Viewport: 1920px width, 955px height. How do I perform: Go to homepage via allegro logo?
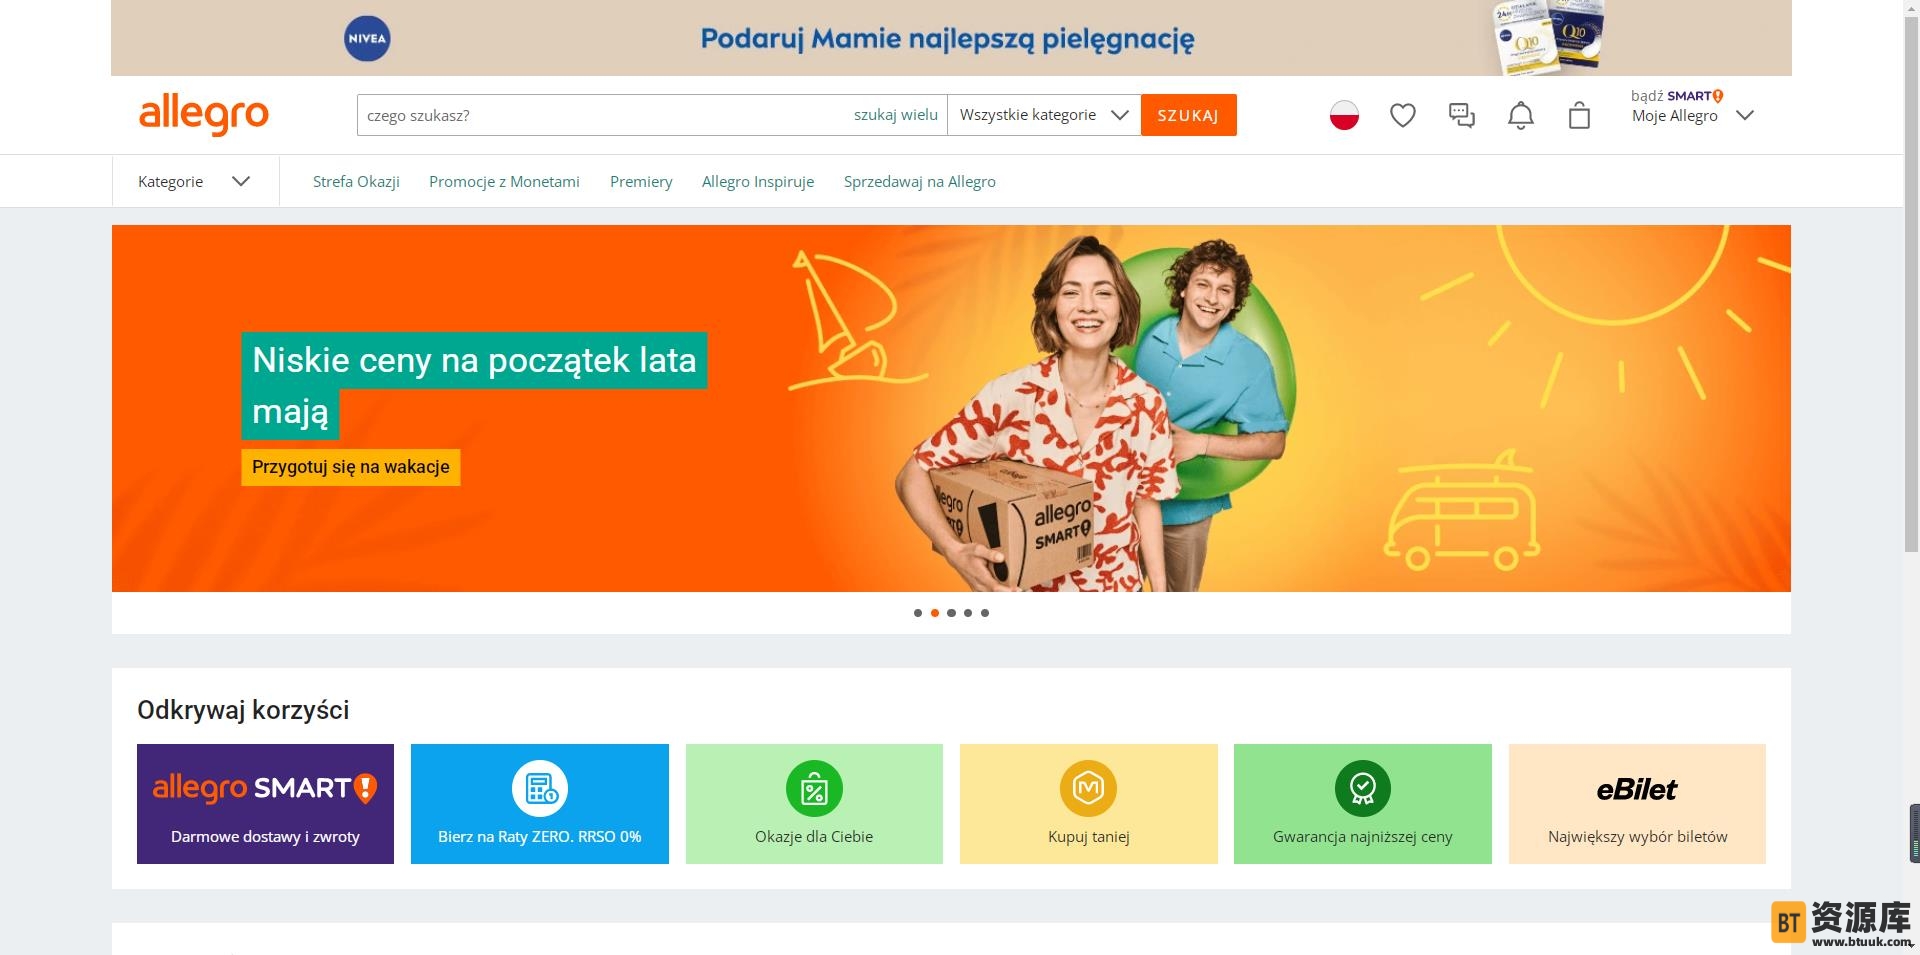pos(204,115)
